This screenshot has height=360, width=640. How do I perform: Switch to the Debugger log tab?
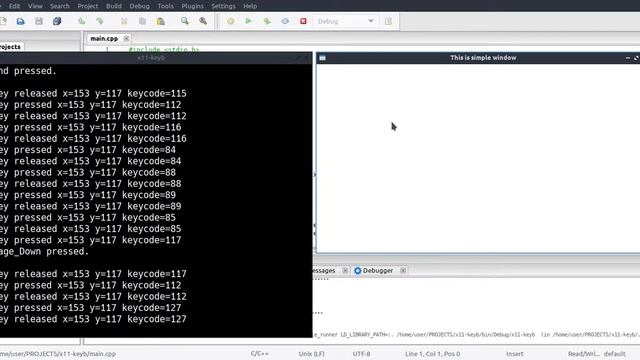coord(378,271)
